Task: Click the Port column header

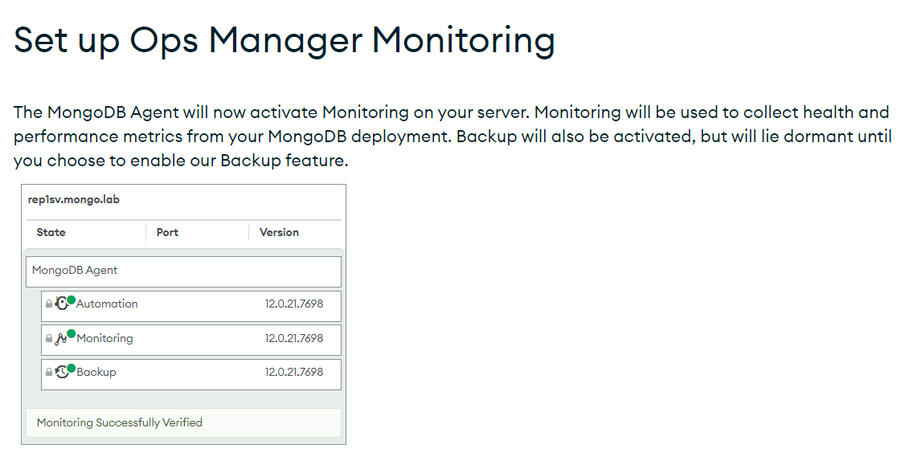Action: pyautogui.click(x=167, y=232)
